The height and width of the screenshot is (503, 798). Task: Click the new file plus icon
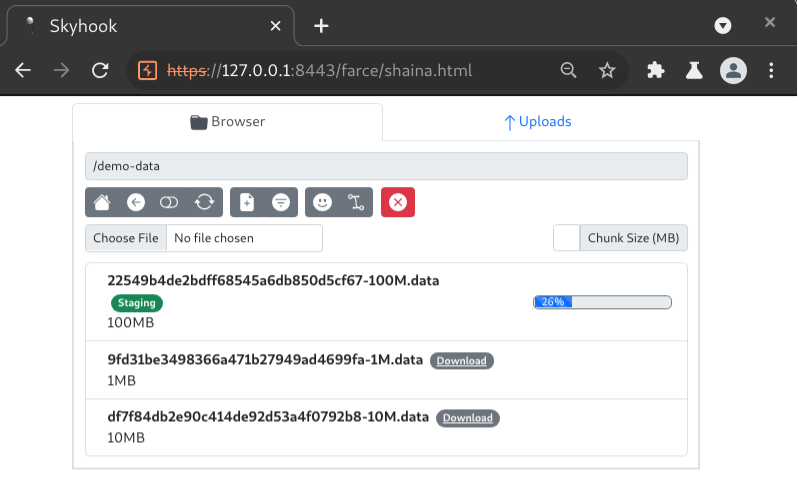(x=247, y=202)
